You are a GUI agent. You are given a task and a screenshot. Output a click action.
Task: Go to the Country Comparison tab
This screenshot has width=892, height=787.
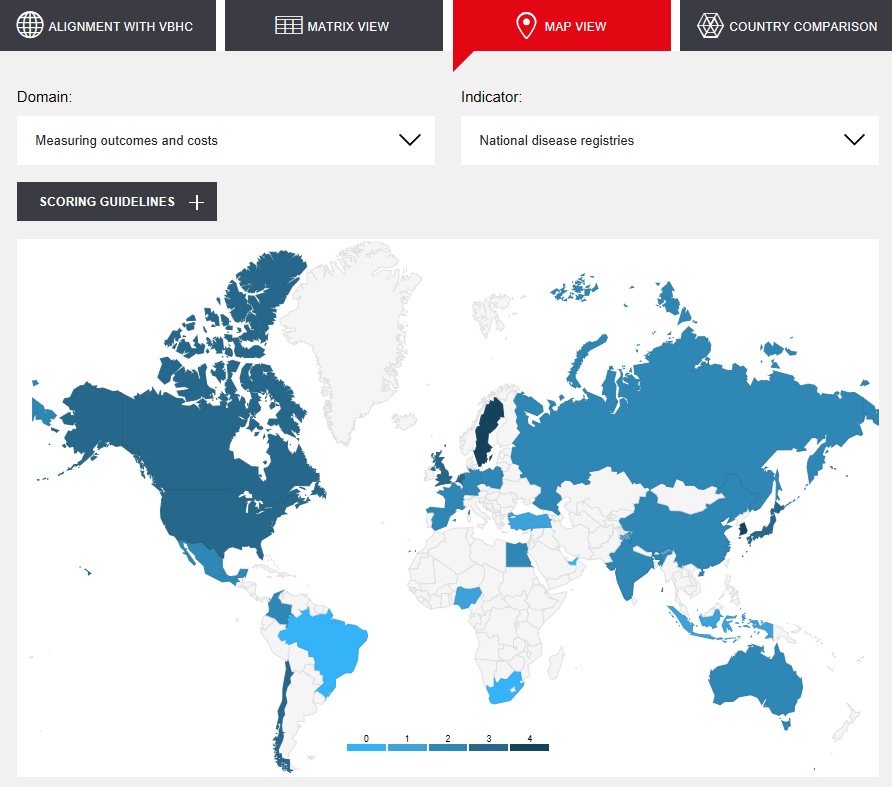pyautogui.click(x=786, y=26)
